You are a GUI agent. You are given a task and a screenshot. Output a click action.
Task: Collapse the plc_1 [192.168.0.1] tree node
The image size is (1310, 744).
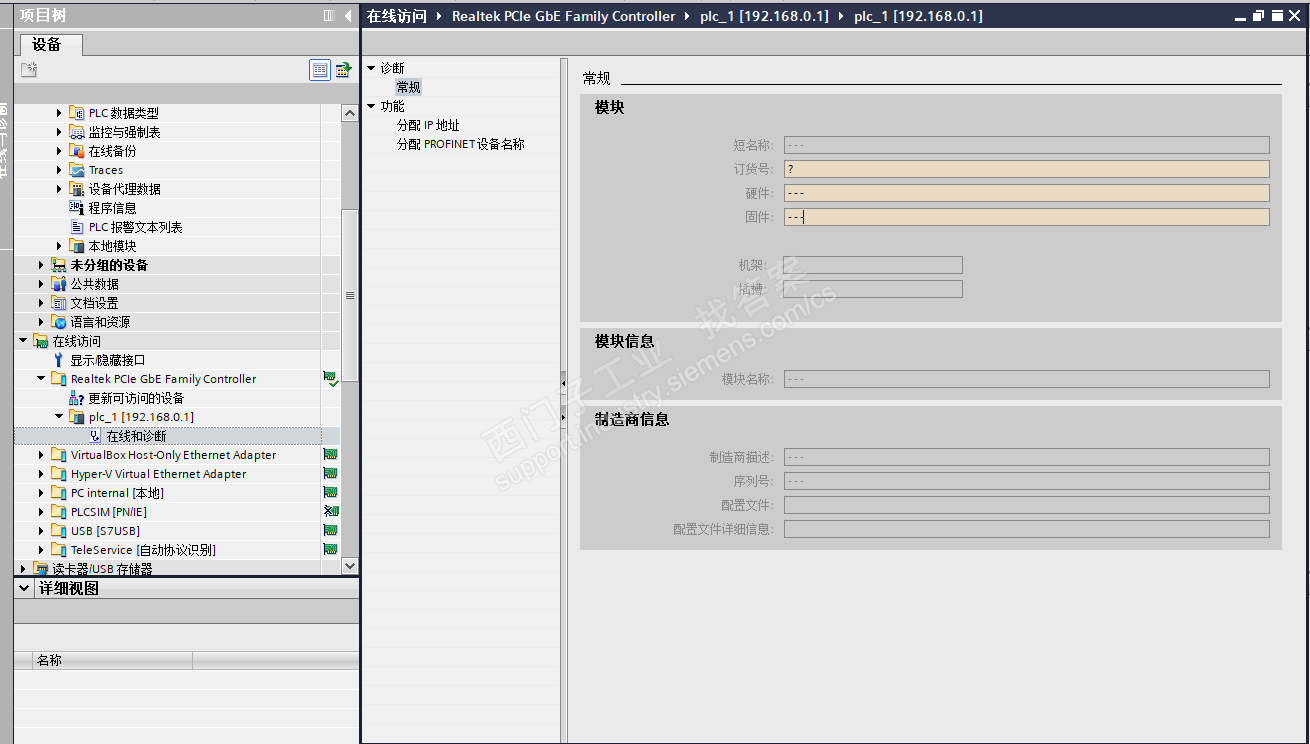(x=59, y=417)
